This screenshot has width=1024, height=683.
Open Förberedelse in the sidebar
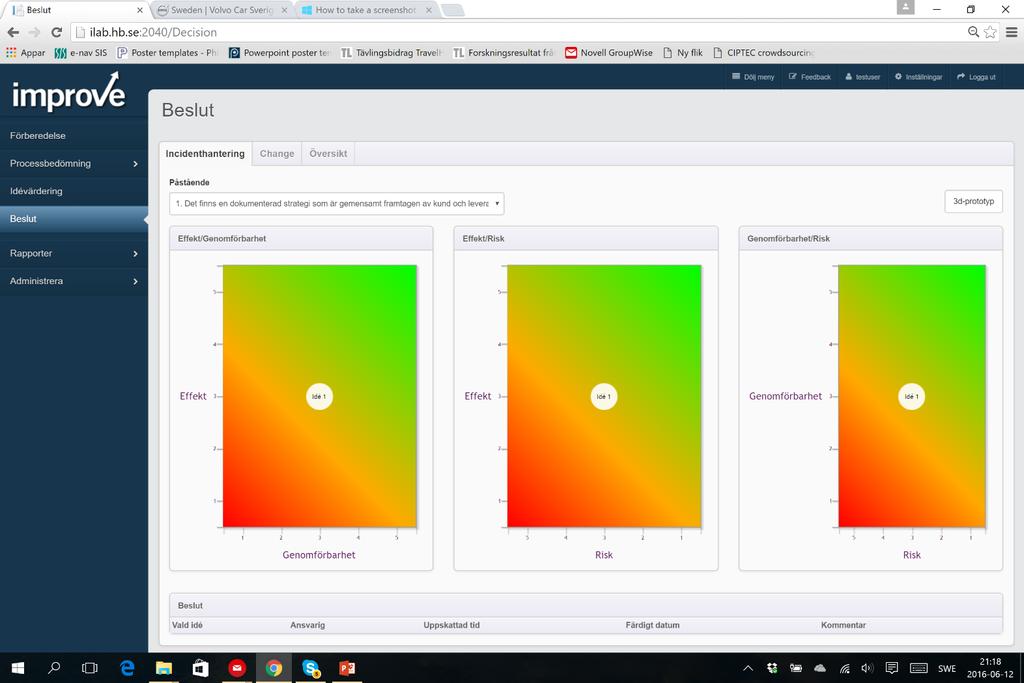click(x=74, y=136)
